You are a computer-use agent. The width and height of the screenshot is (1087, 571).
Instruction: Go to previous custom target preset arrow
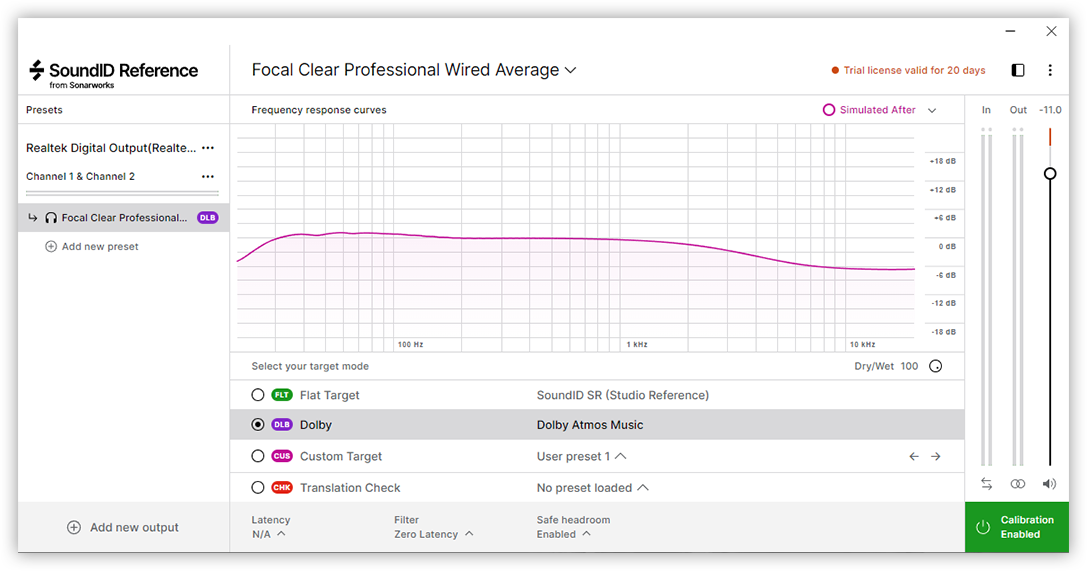click(x=914, y=457)
